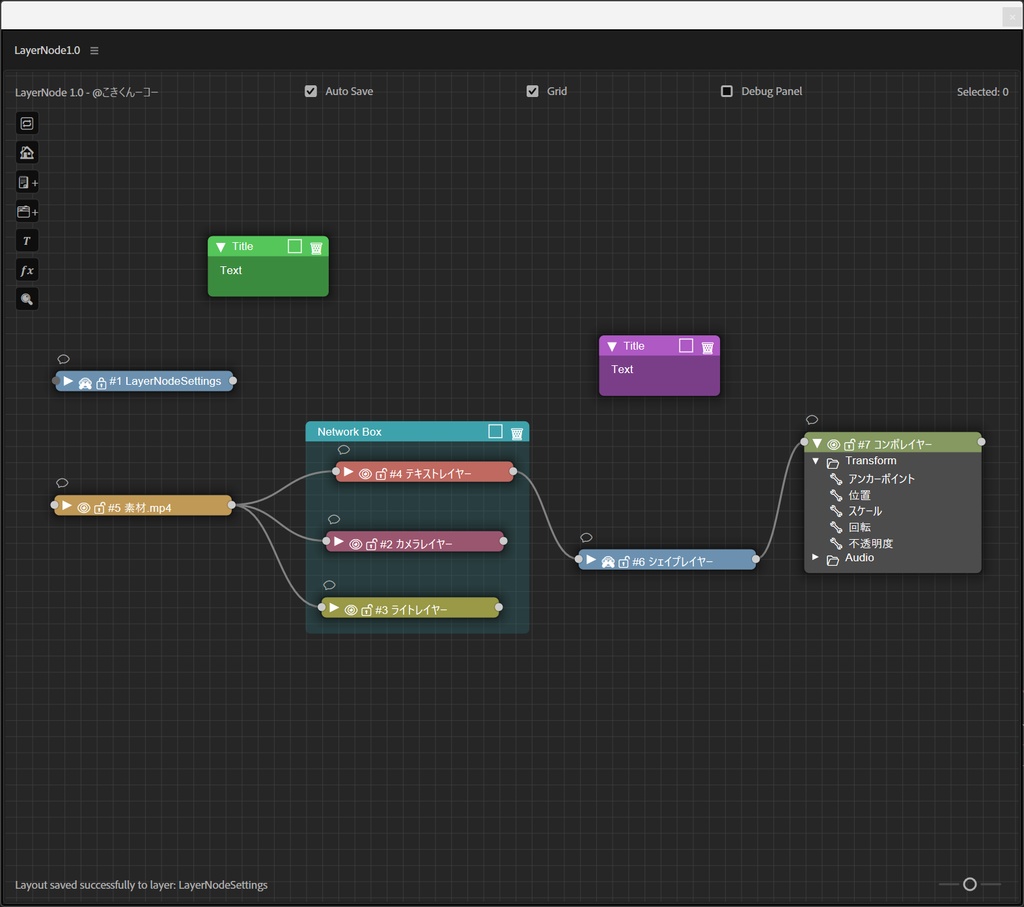The width and height of the screenshot is (1024, 907).
Task: Click the add layer note icon in sidebar
Action: click(26, 181)
